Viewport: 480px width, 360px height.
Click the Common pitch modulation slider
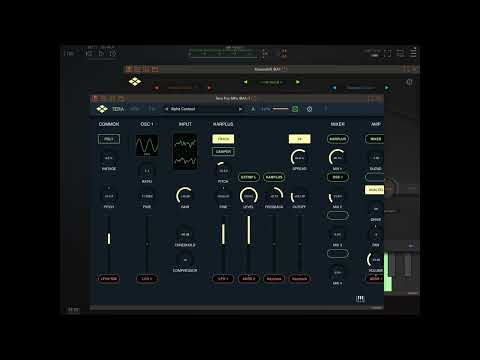tap(109, 244)
